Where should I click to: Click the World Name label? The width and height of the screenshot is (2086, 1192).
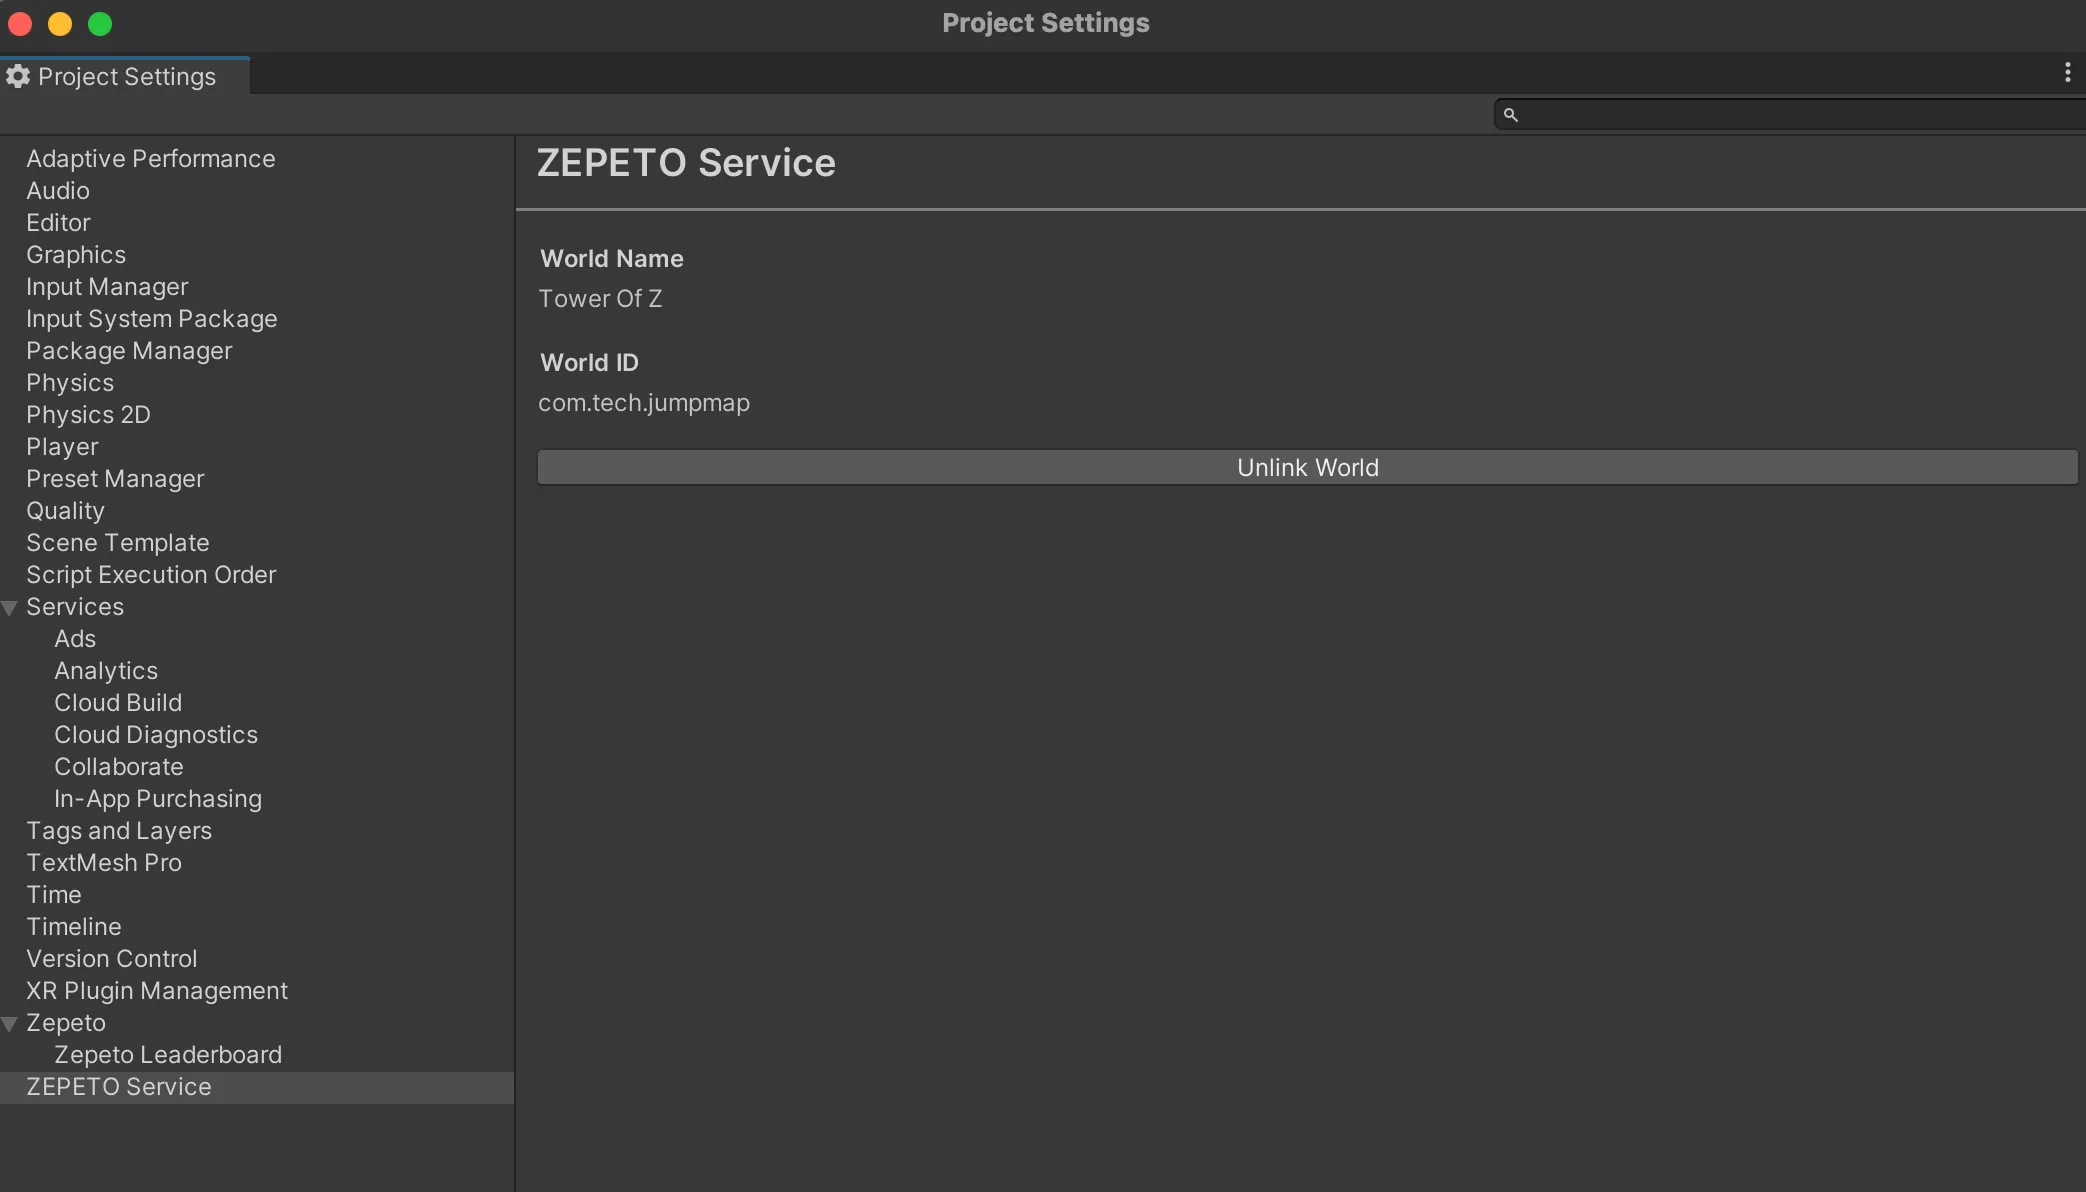coord(612,259)
